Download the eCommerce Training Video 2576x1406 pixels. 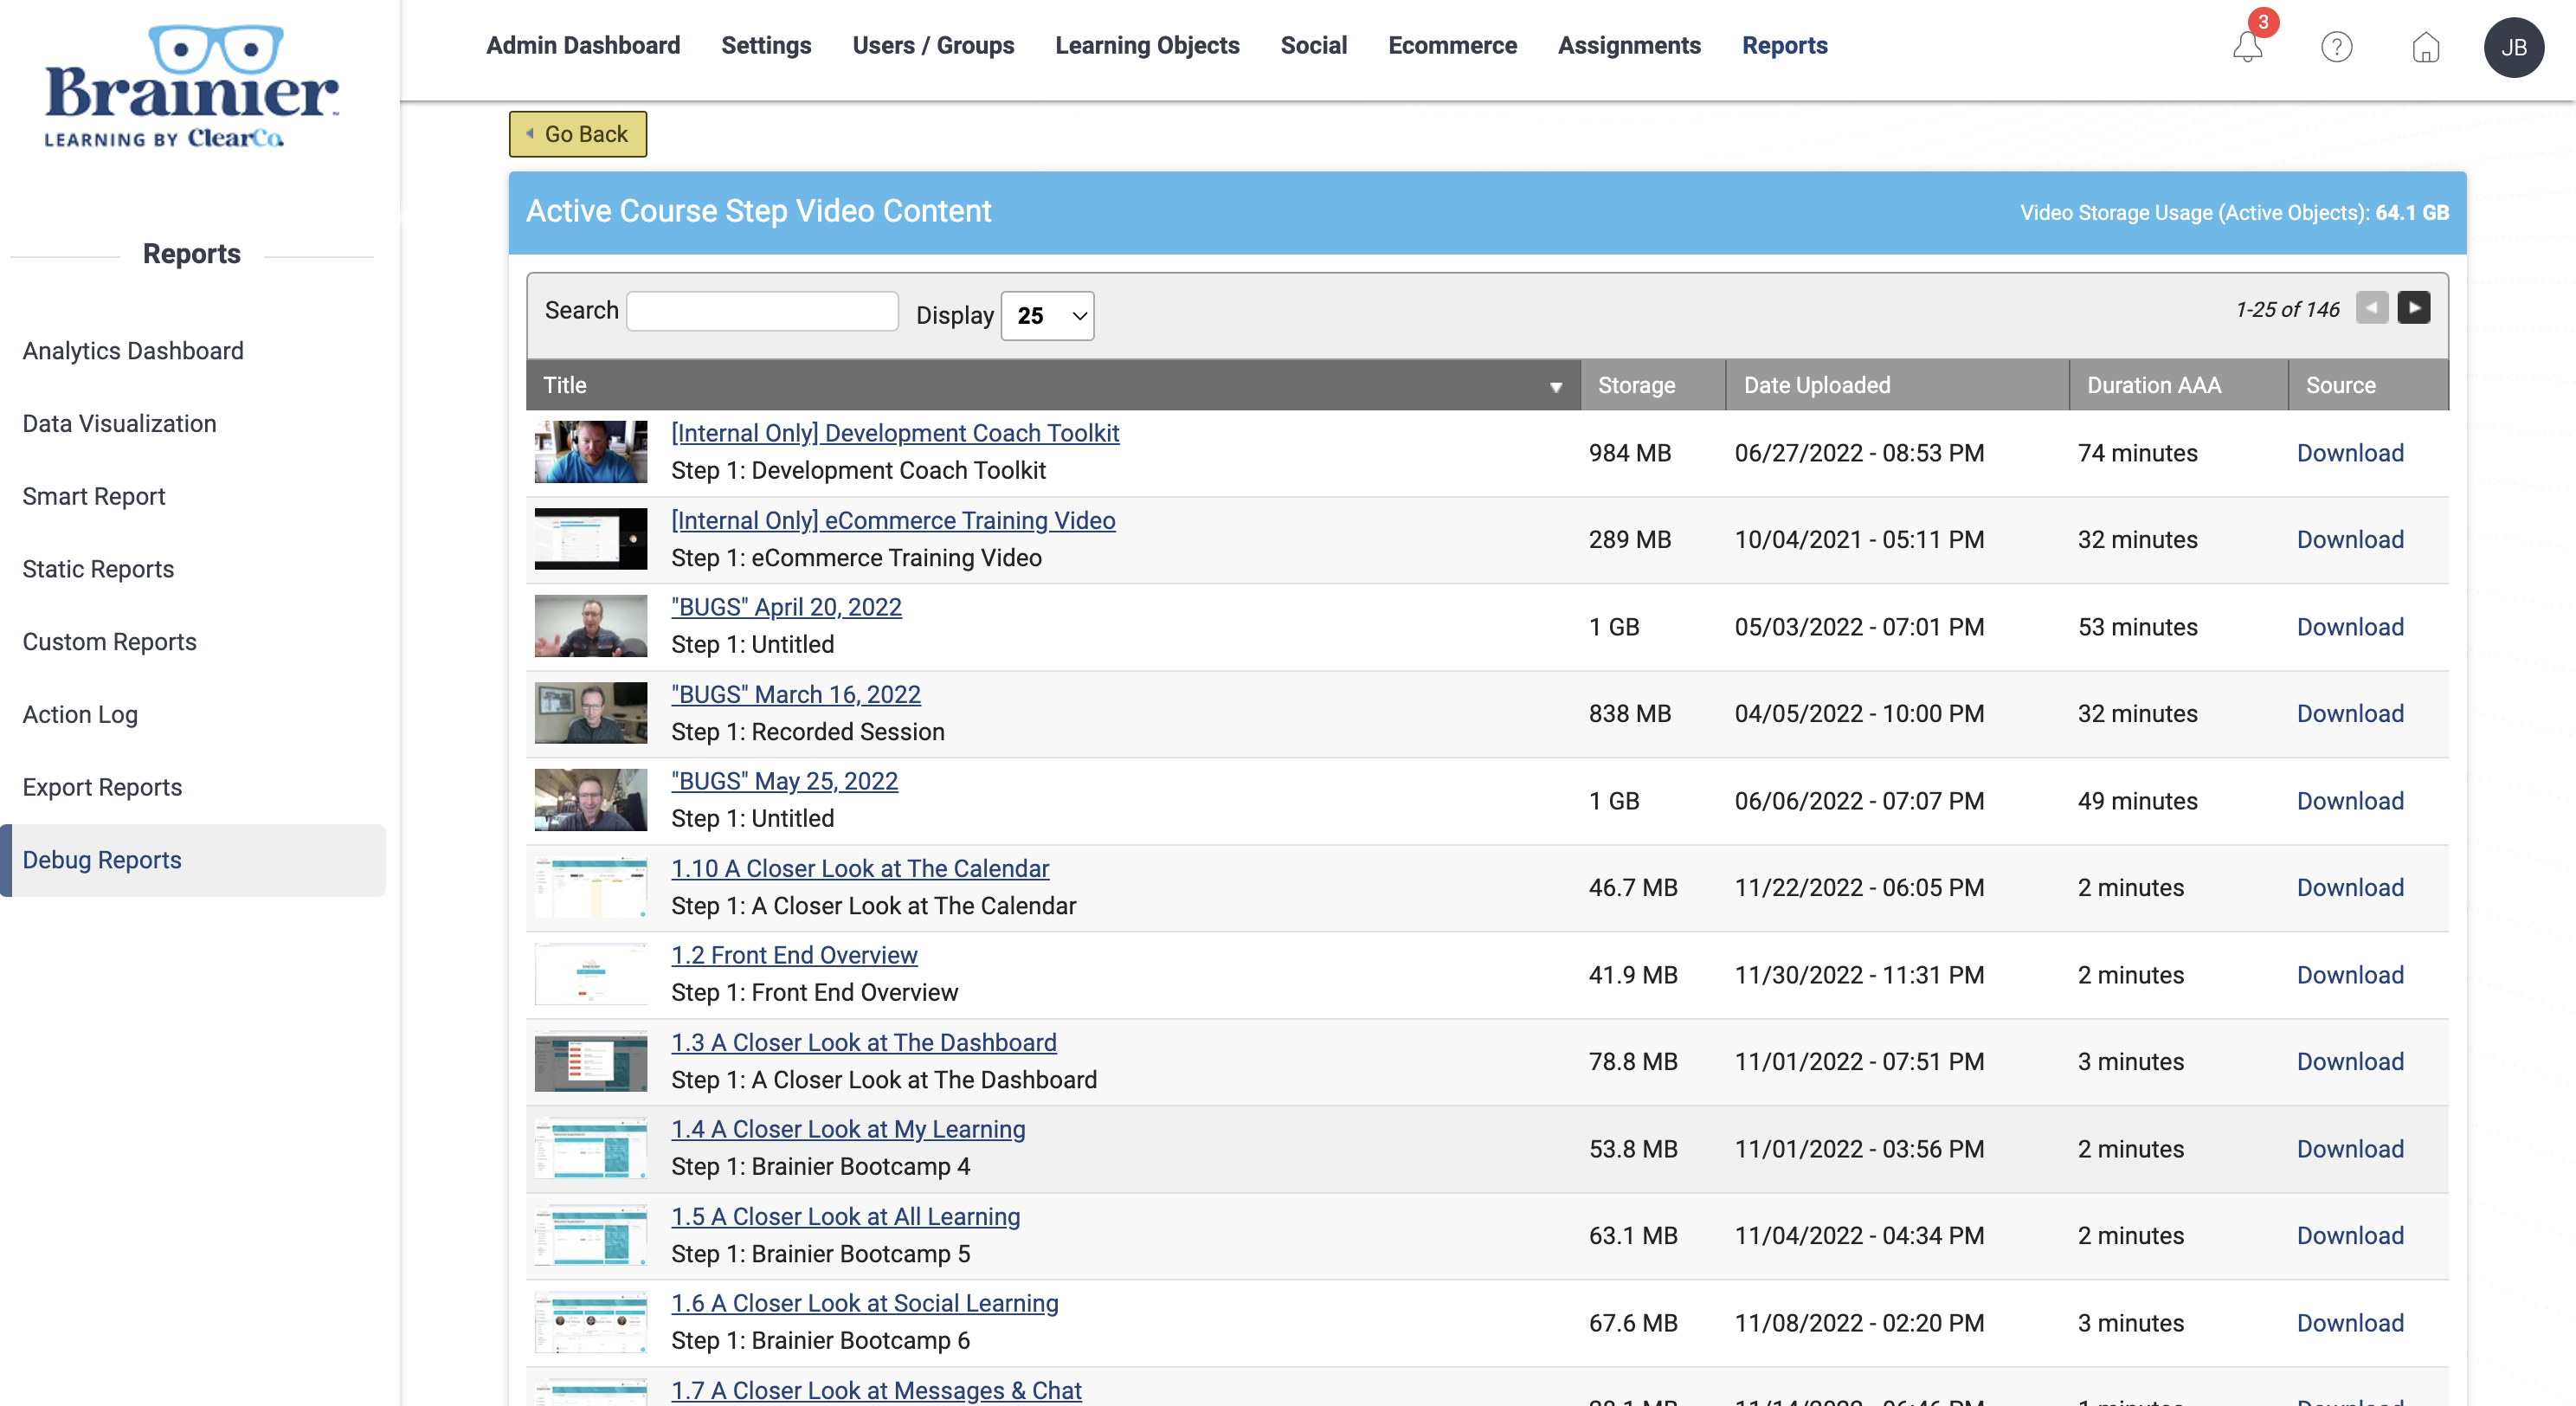[2350, 540]
